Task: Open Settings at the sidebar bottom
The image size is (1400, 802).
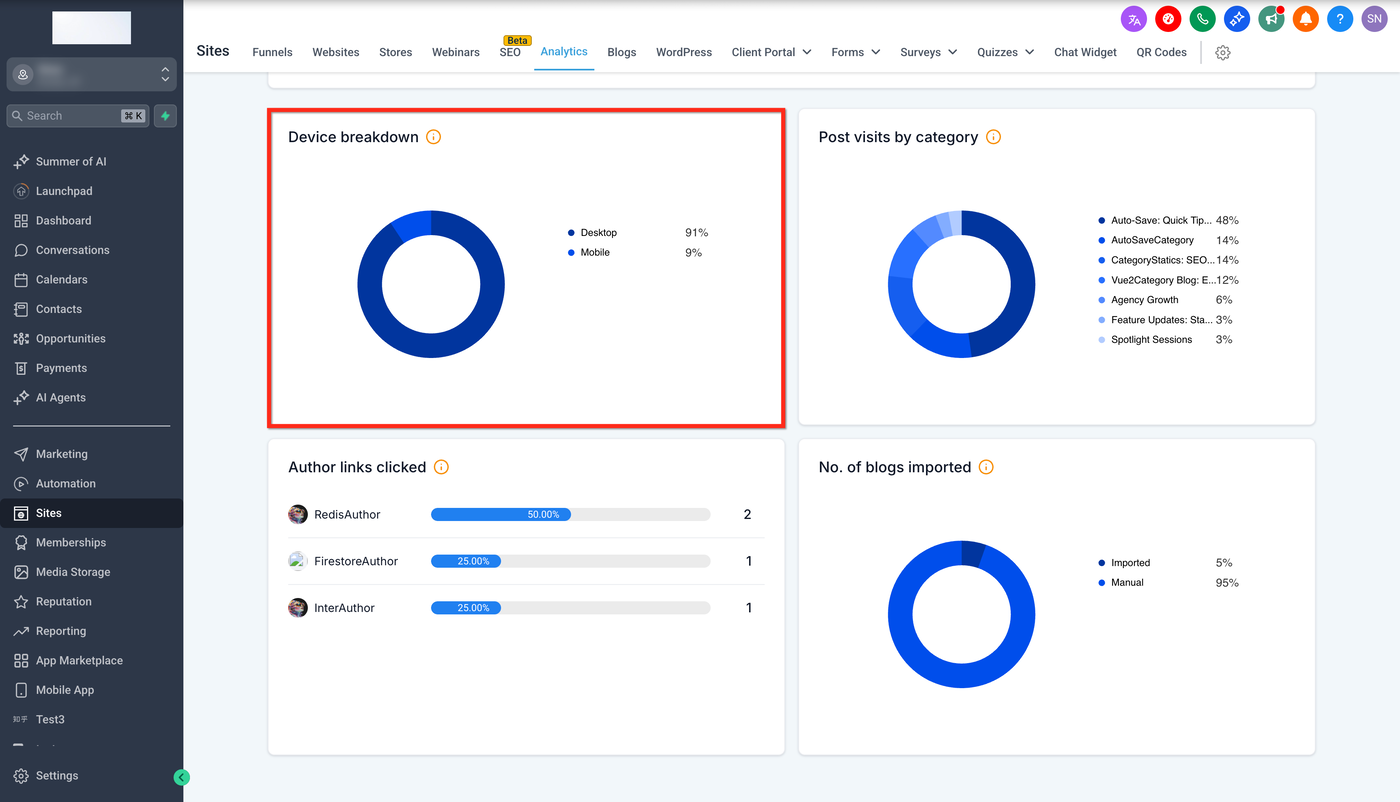Action: (x=56, y=776)
